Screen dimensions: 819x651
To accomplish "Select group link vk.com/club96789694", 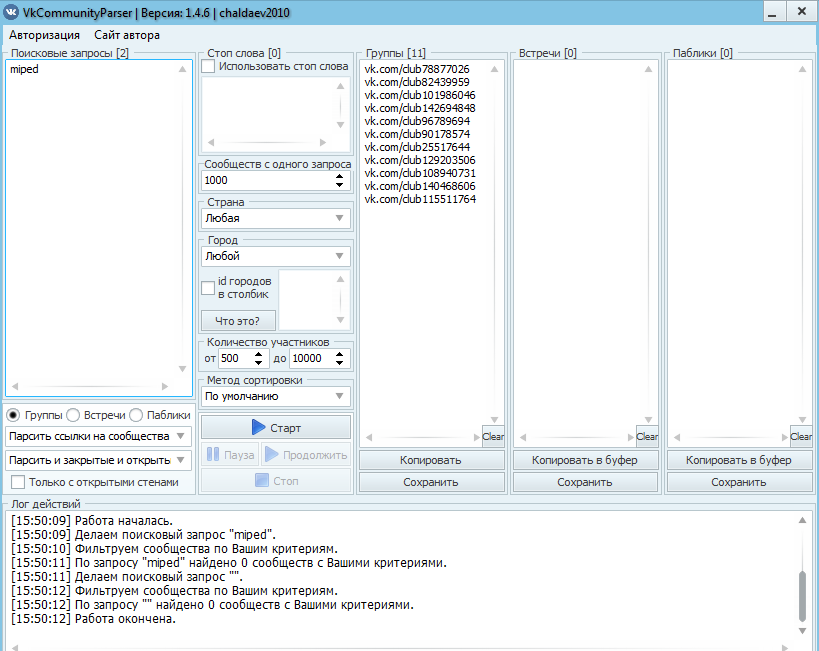I will (x=417, y=121).
